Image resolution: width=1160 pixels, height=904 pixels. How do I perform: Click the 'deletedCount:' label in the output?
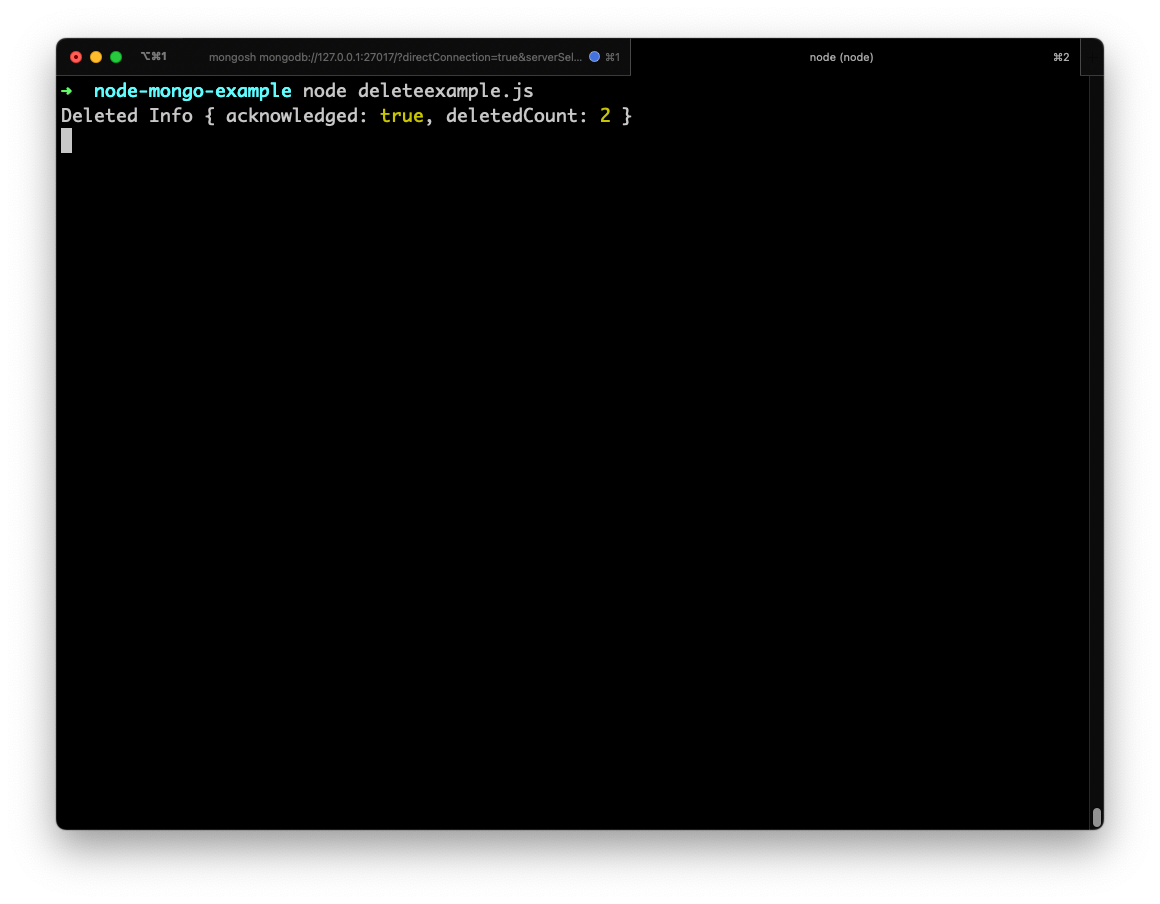(x=517, y=116)
